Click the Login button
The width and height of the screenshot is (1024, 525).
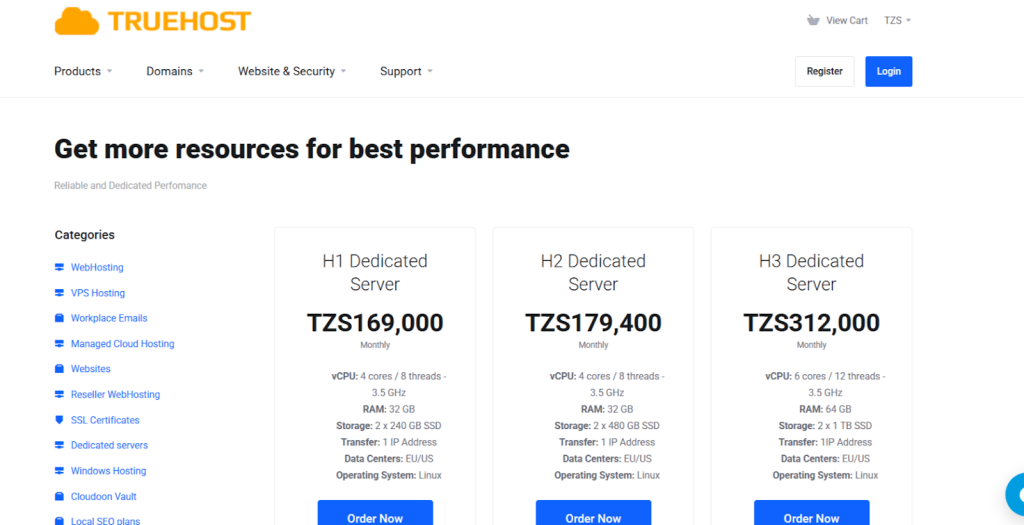click(888, 71)
